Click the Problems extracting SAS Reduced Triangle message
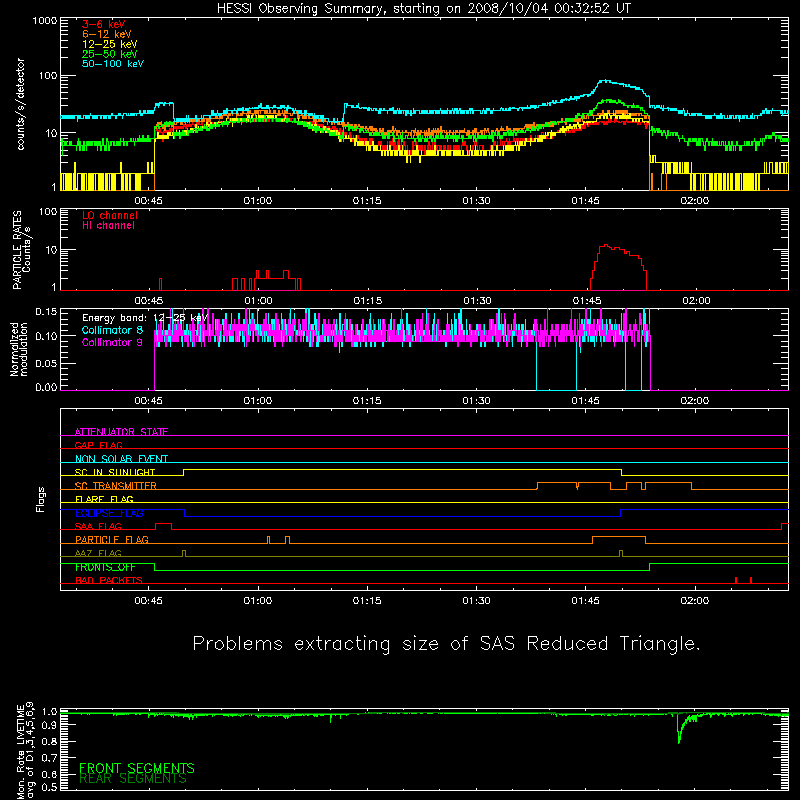 click(x=446, y=644)
